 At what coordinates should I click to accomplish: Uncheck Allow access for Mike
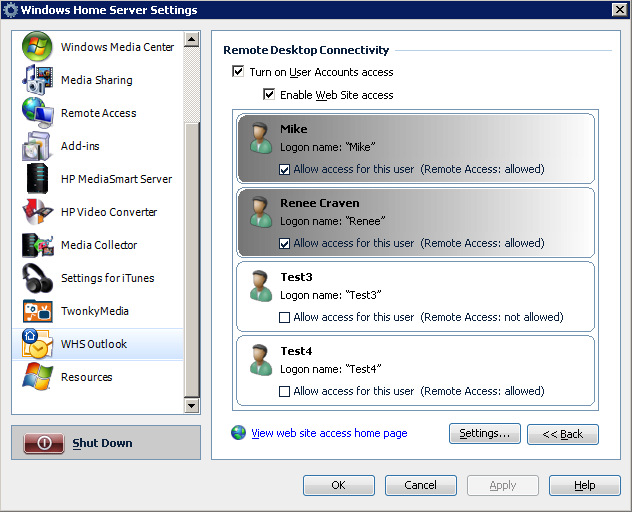click(284, 169)
